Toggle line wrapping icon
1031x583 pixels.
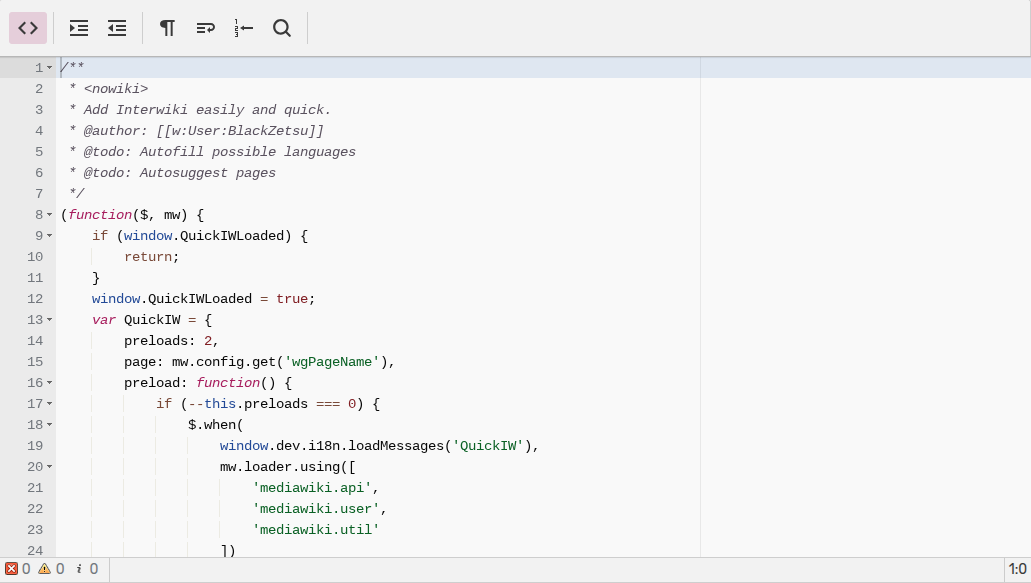coord(205,28)
